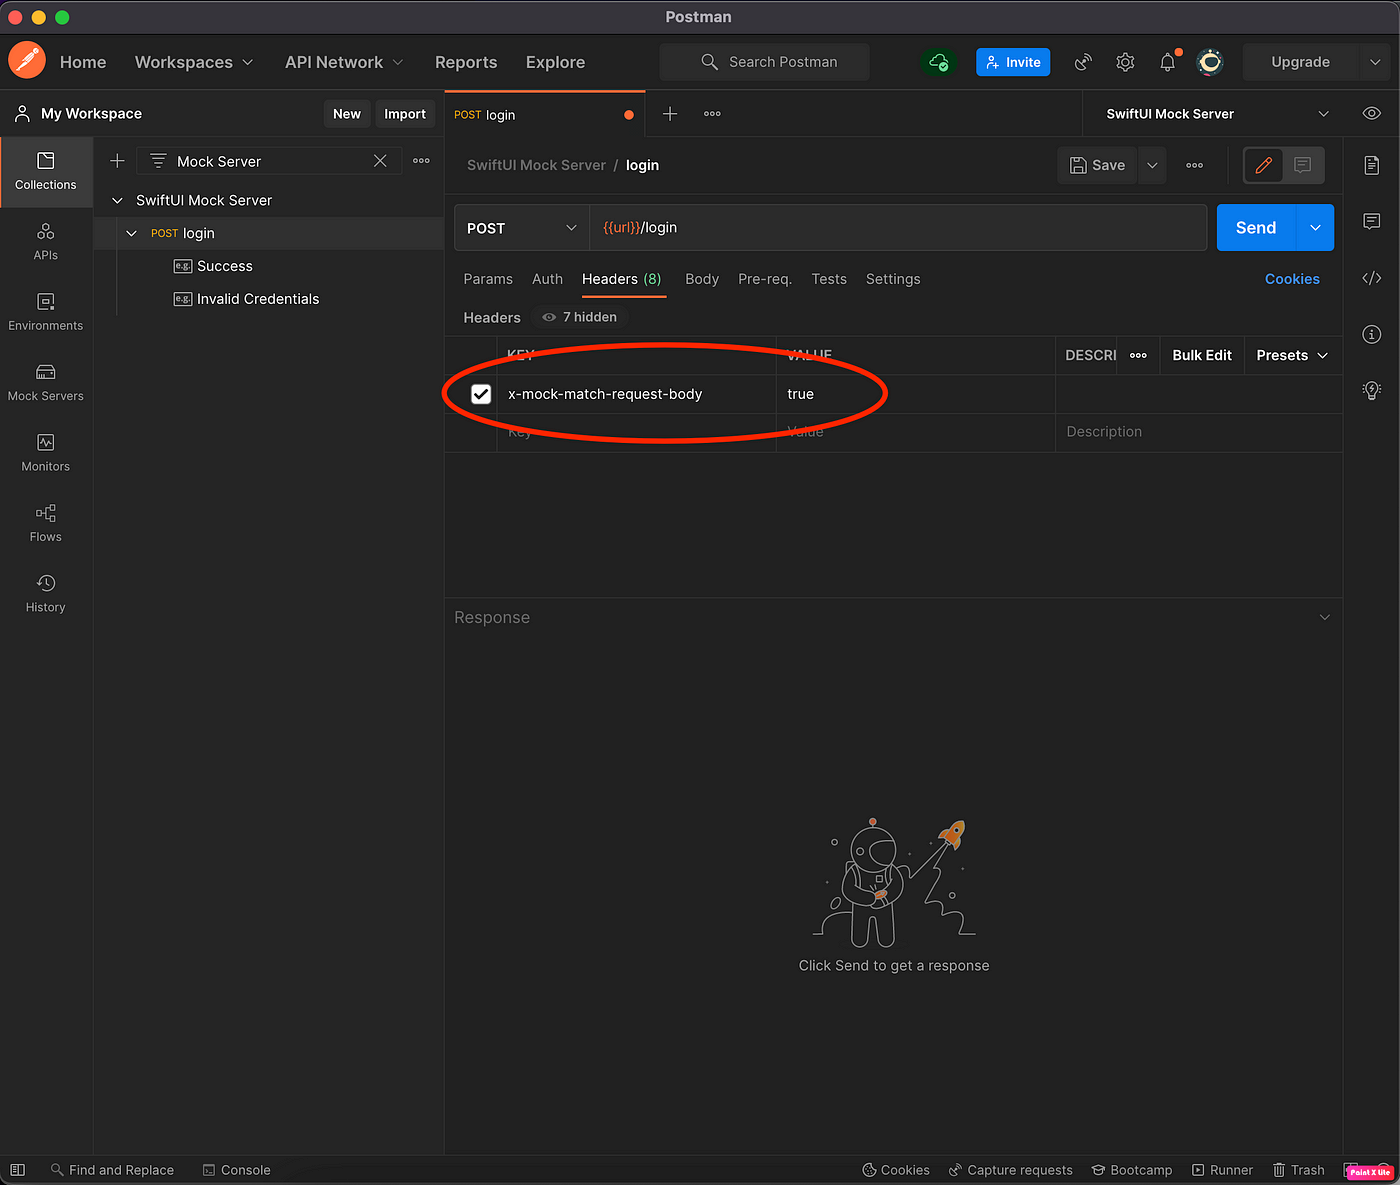Screen dimensions: 1400x1185
Task: Open the sync status cloud icon
Action: coord(938,62)
